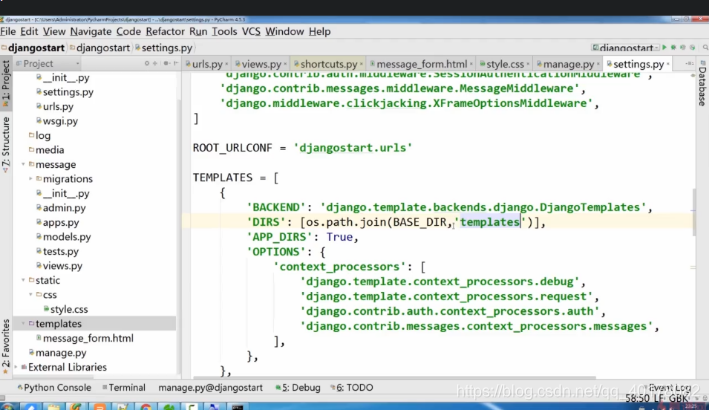This screenshot has height=410, width=710.
Task: Switch to the views.py tab
Action: point(259,64)
